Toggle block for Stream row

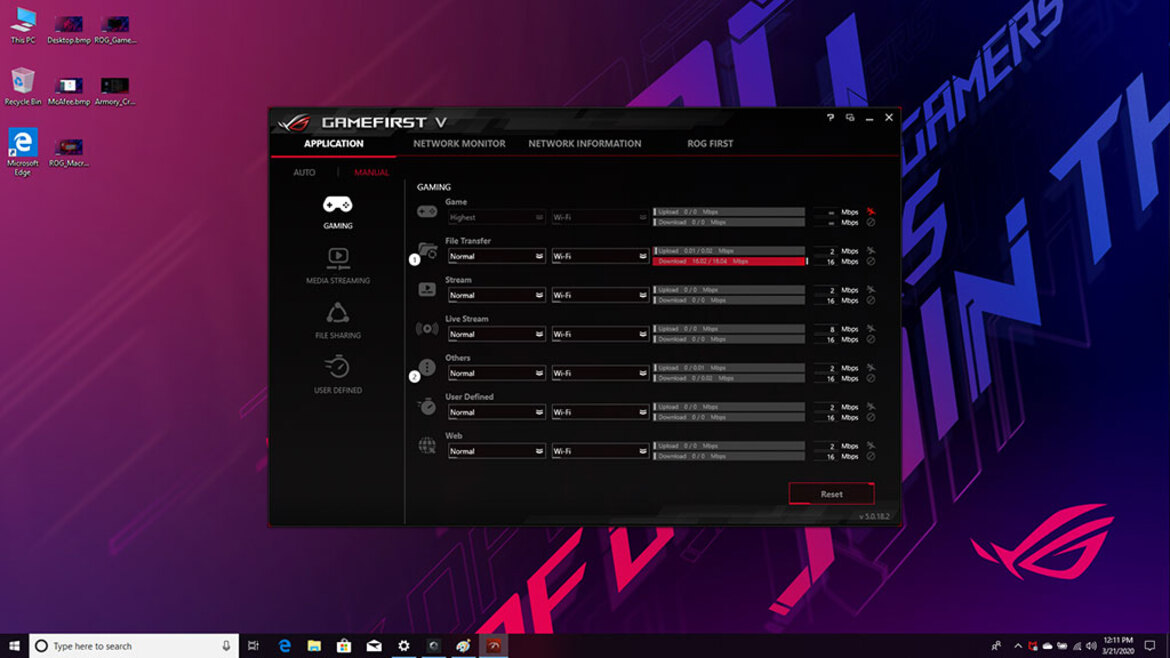870,301
